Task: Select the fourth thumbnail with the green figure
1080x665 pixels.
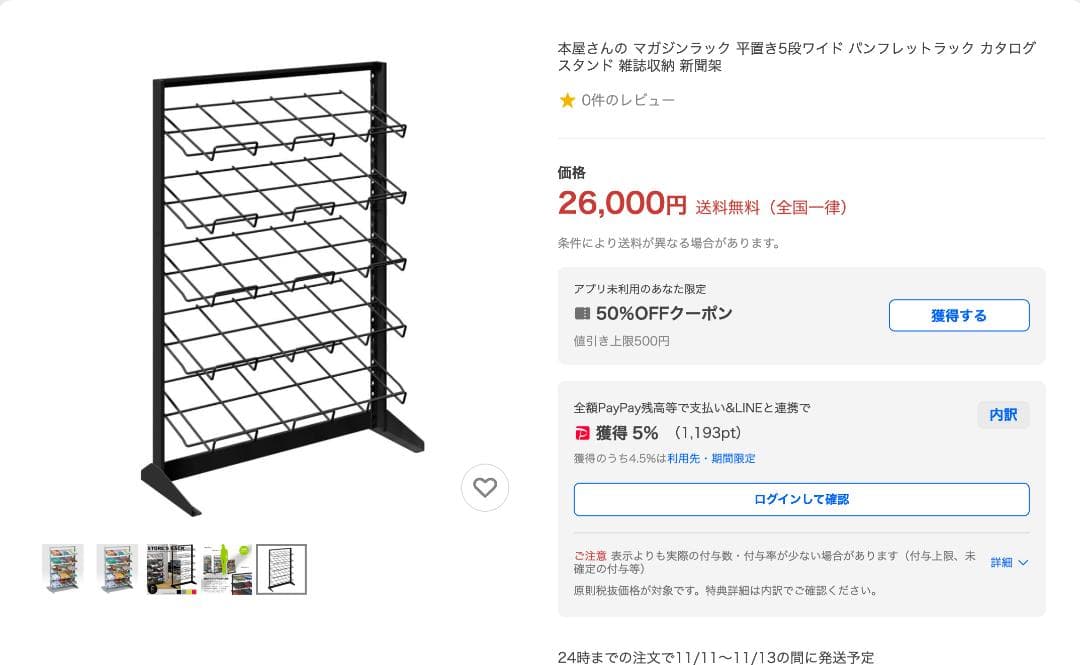Action: [225, 568]
